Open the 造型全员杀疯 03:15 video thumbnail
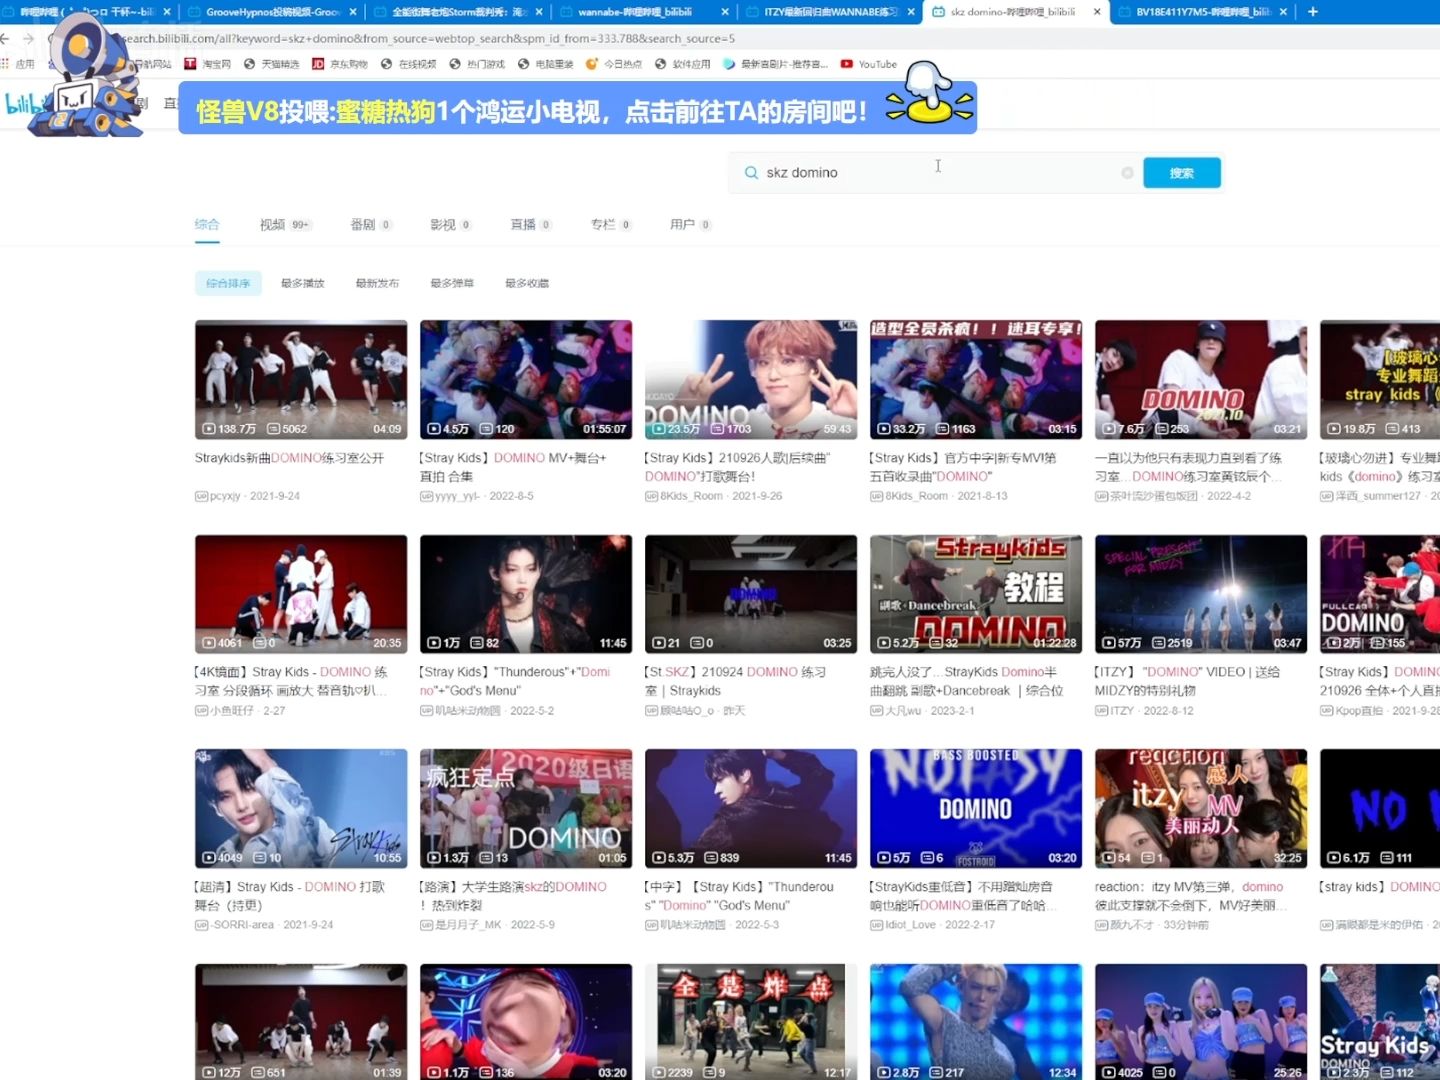 976,379
